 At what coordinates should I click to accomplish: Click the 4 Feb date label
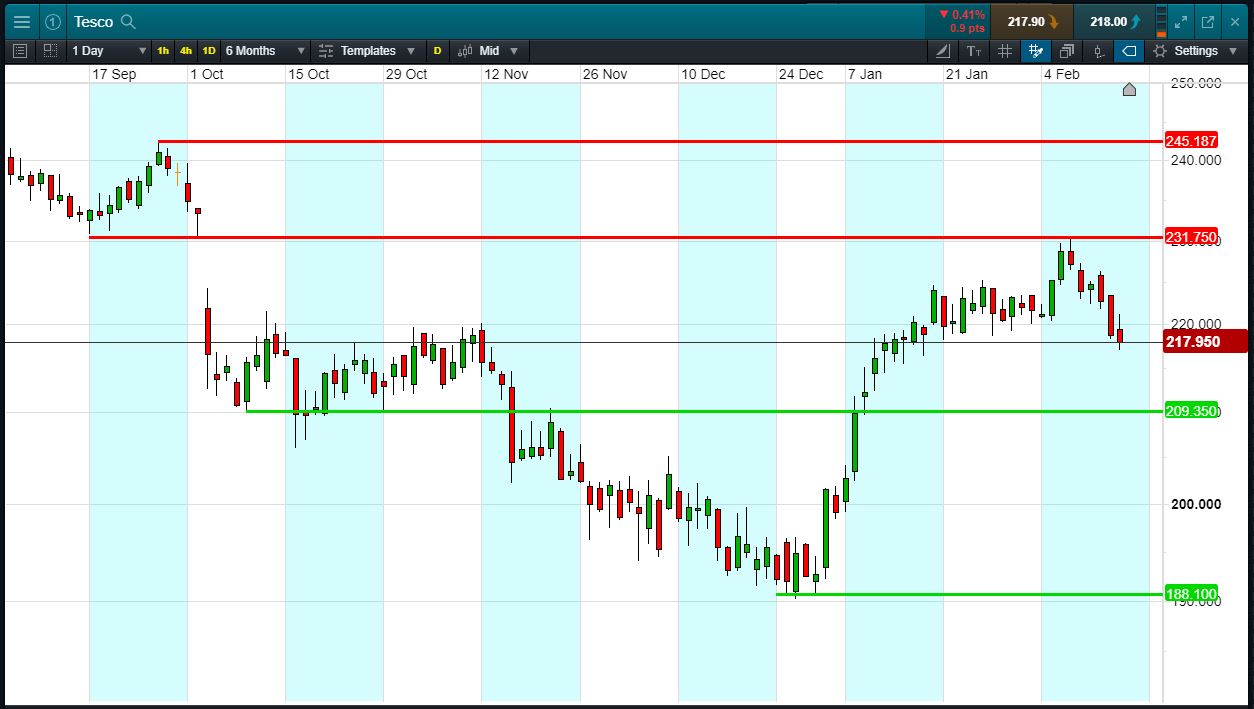[x=1062, y=74]
